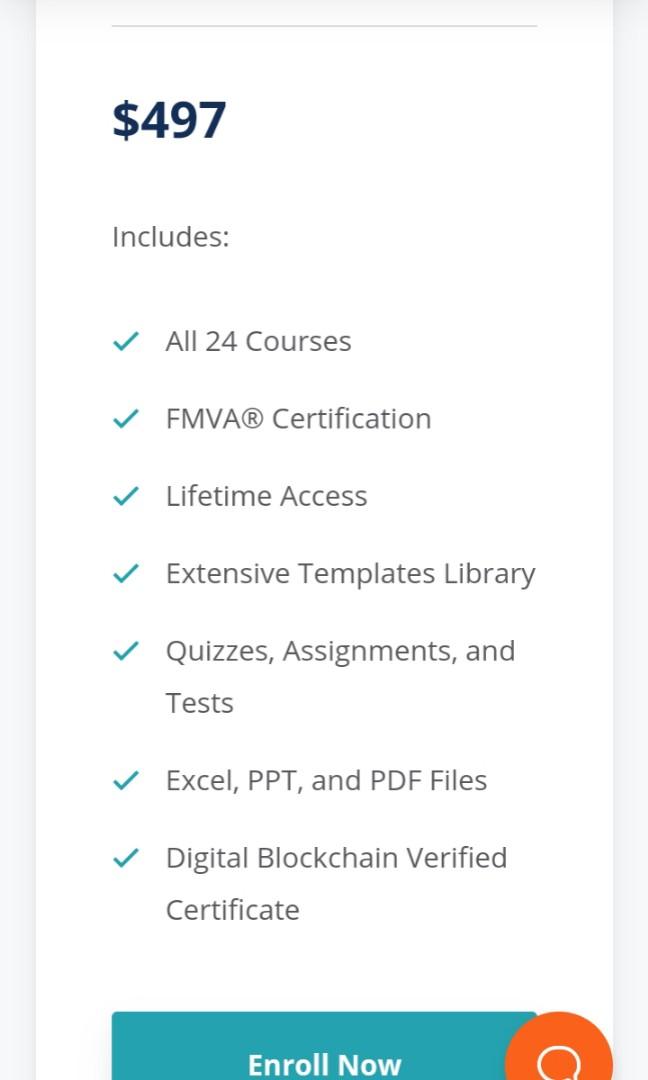The height and width of the screenshot is (1080, 648).
Task: Click the Quizzes, Assignments, and Tests entry
Action: (x=340, y=650)
